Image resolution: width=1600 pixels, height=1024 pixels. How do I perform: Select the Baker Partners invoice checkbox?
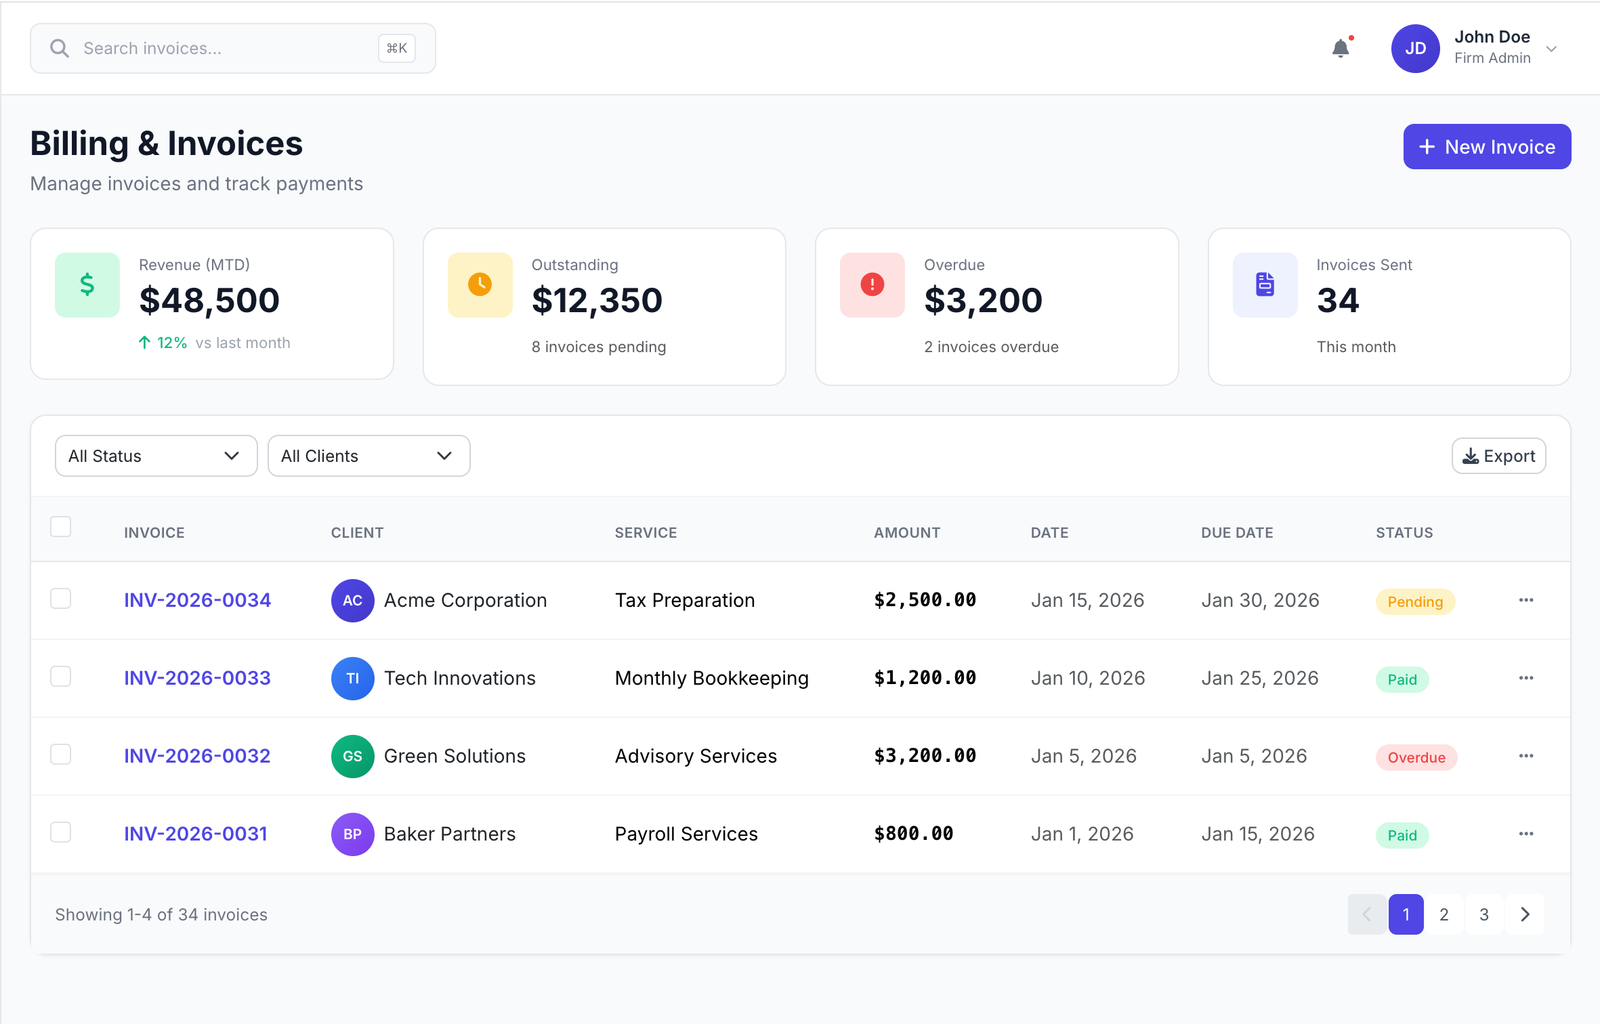click(61, 833)
